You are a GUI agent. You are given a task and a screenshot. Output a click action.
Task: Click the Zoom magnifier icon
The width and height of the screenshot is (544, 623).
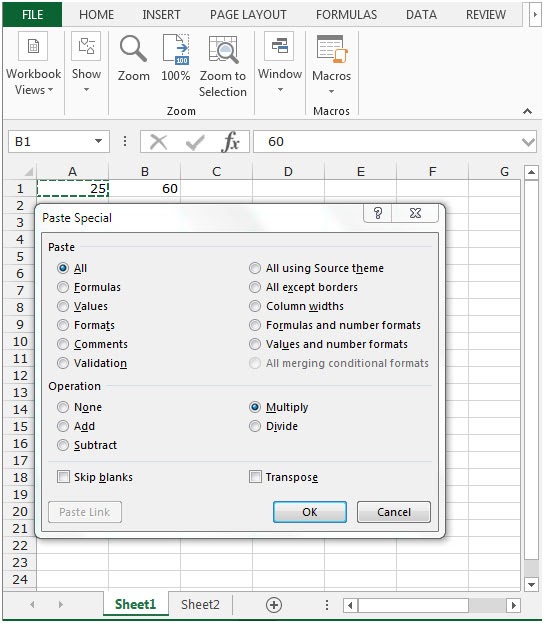(133, 49)
